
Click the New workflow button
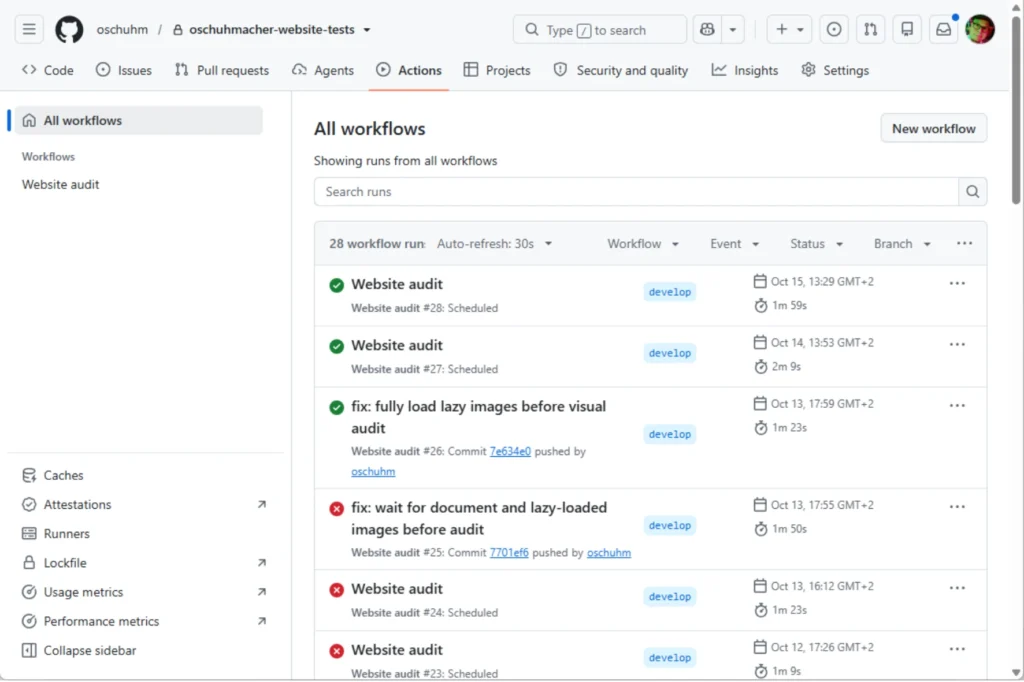[934, 129]
